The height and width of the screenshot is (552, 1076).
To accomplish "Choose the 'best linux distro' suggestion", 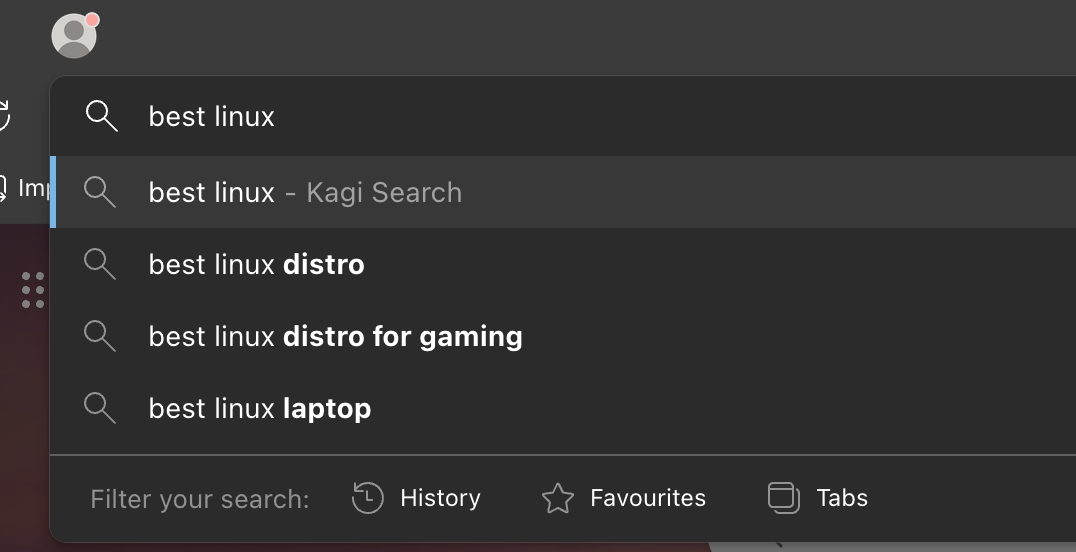I will click(256, 264).
